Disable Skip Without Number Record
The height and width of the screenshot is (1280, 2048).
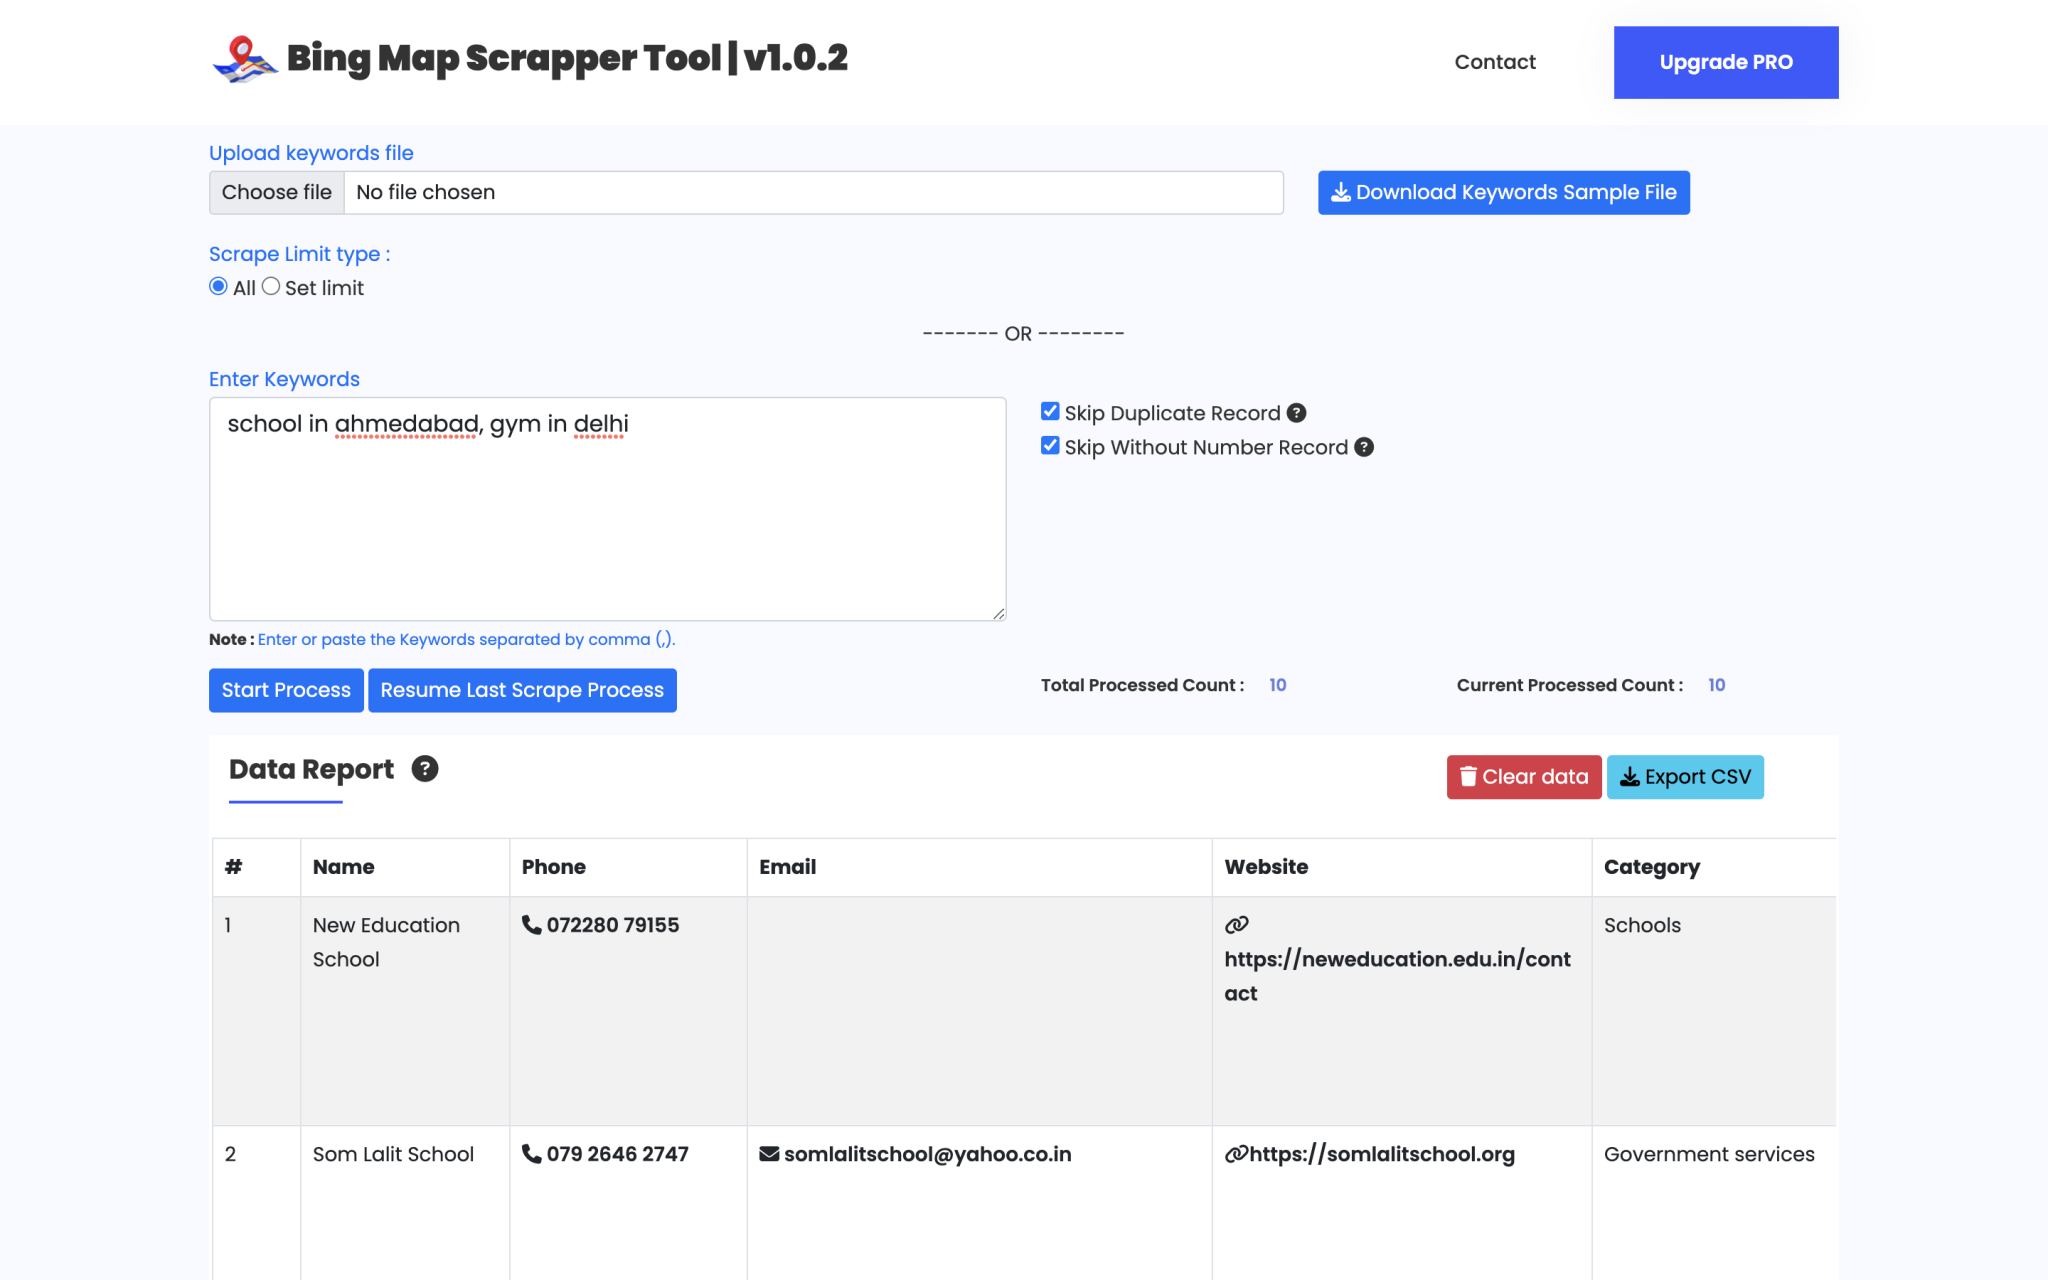tap(1049, 445)
